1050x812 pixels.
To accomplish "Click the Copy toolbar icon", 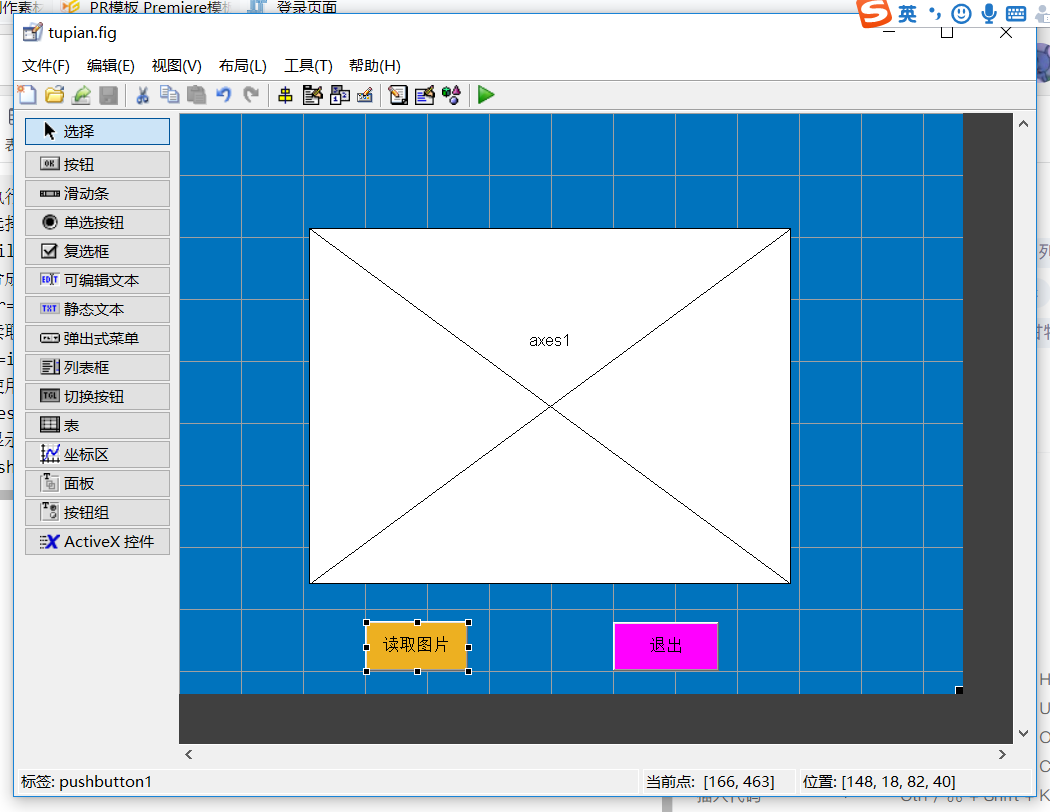I will click(169, 95).
